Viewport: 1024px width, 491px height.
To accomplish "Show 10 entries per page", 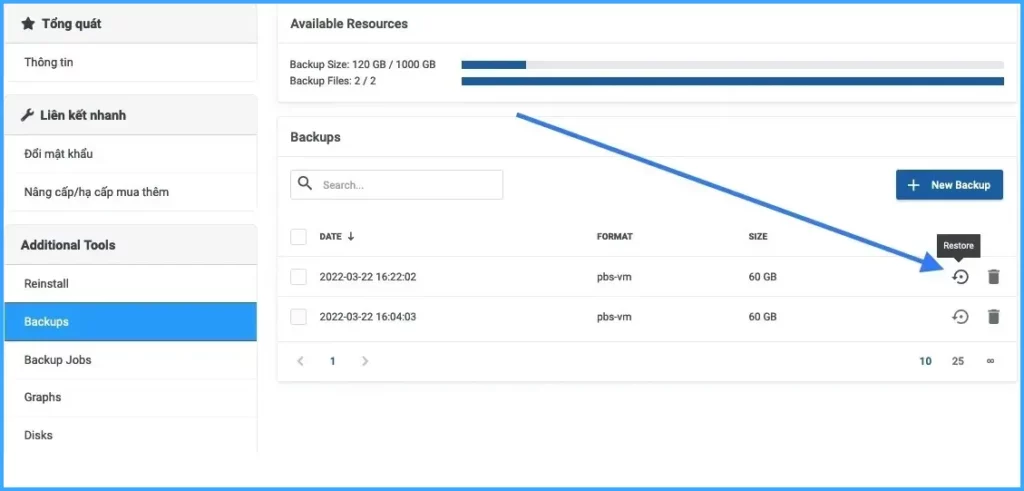I will tap(925, 361).
